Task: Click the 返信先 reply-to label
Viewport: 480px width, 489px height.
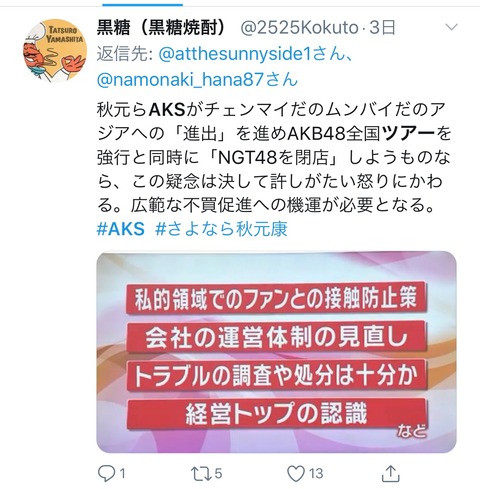Action: (x=125, y=54)
